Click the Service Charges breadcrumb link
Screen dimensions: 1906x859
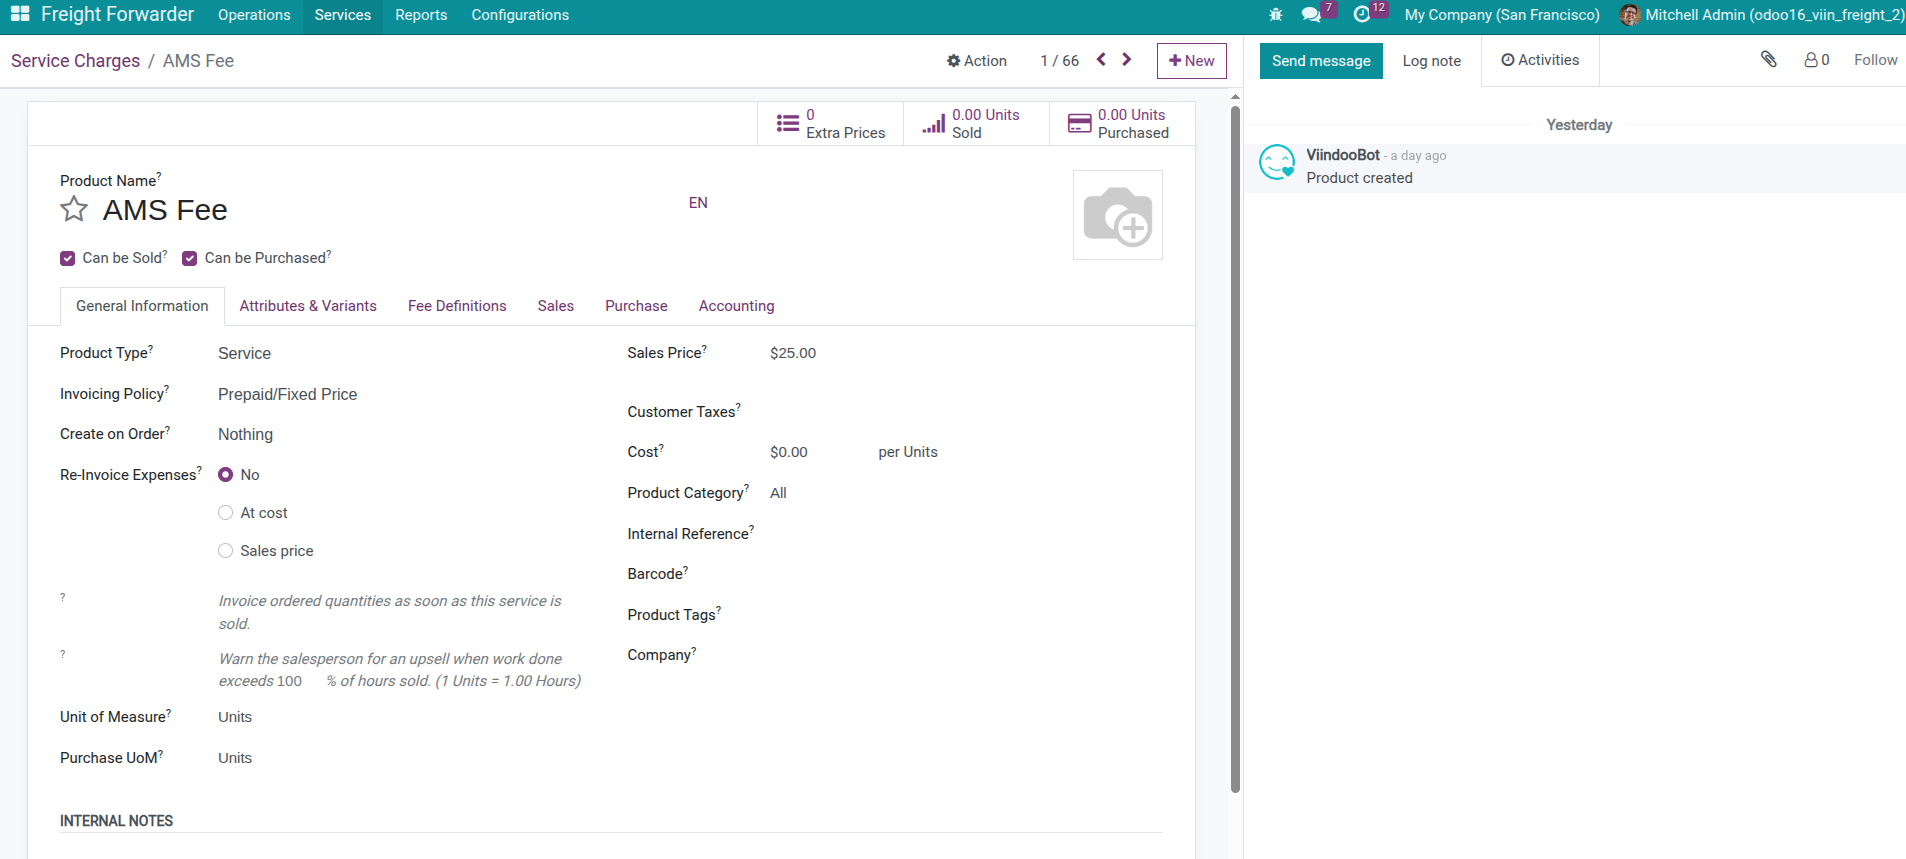click(x=76, y=61)
